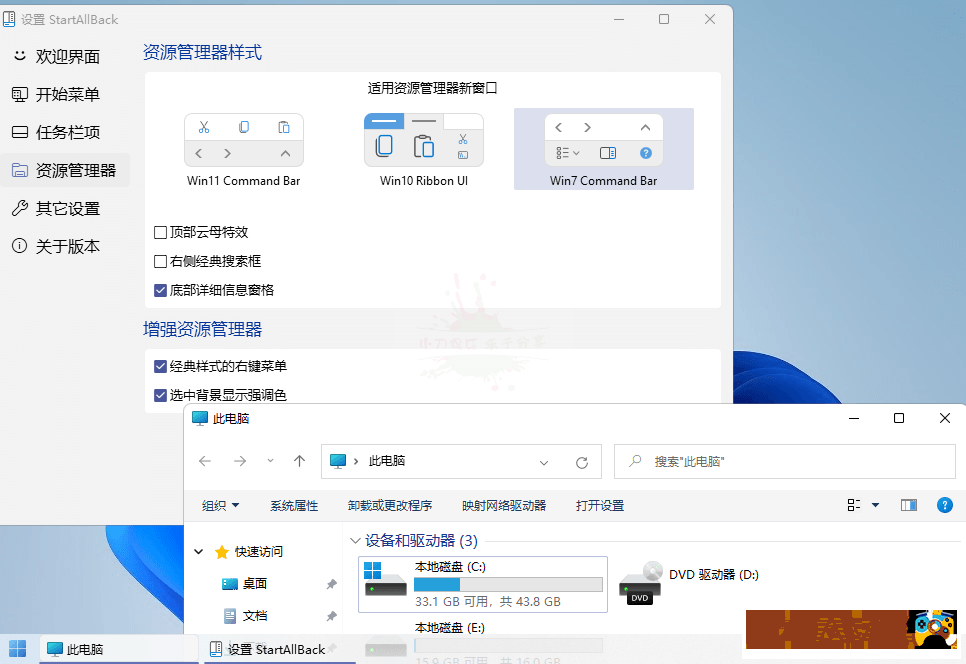
Task: Enable 右侧经典搜索框 checkbox
Action: (x=160, y=261)
